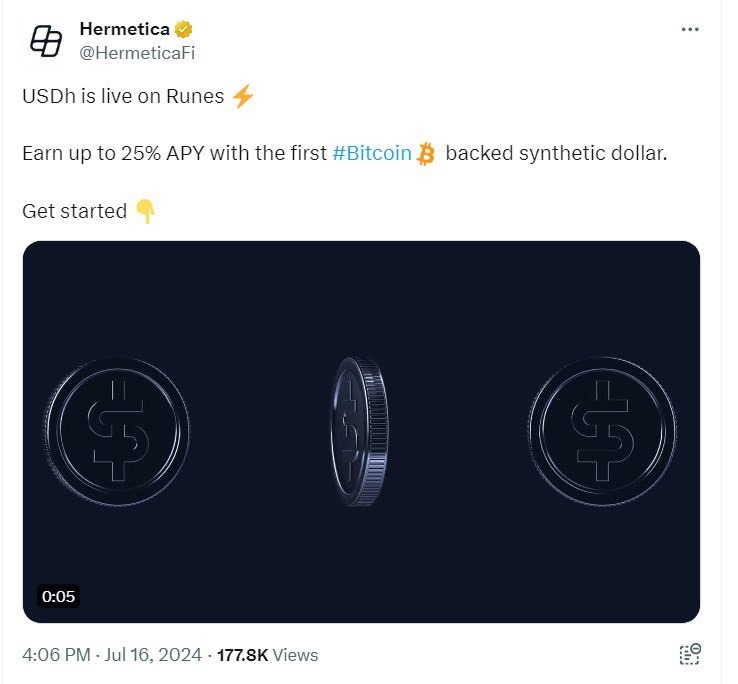
Task: Click the pointing-down hand emoji
Action: pyautogui.click(x=146, y=211)
